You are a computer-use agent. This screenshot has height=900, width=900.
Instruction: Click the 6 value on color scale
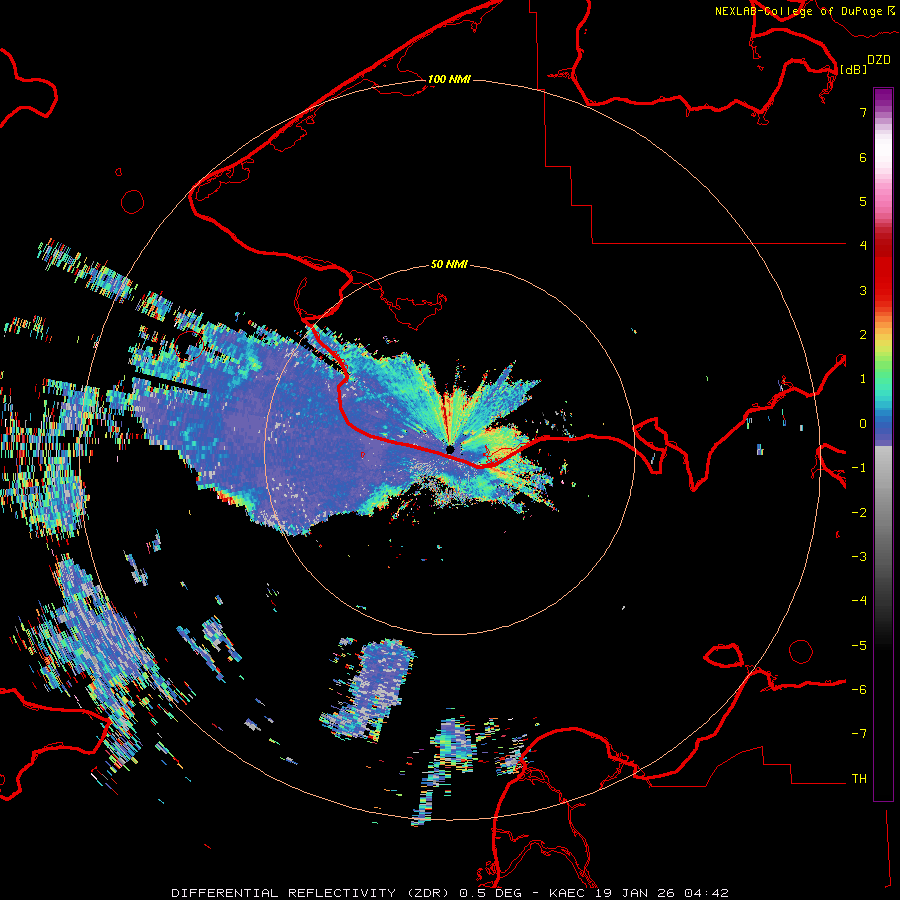tap(863, 157)
